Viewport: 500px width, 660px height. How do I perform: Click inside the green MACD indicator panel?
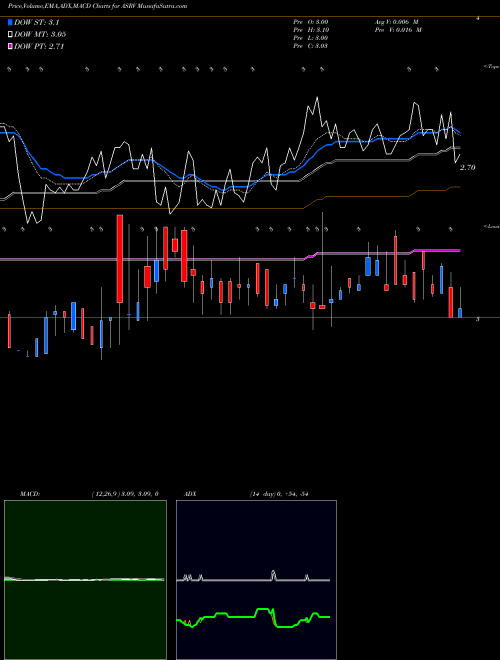click(x=85, y=580)
